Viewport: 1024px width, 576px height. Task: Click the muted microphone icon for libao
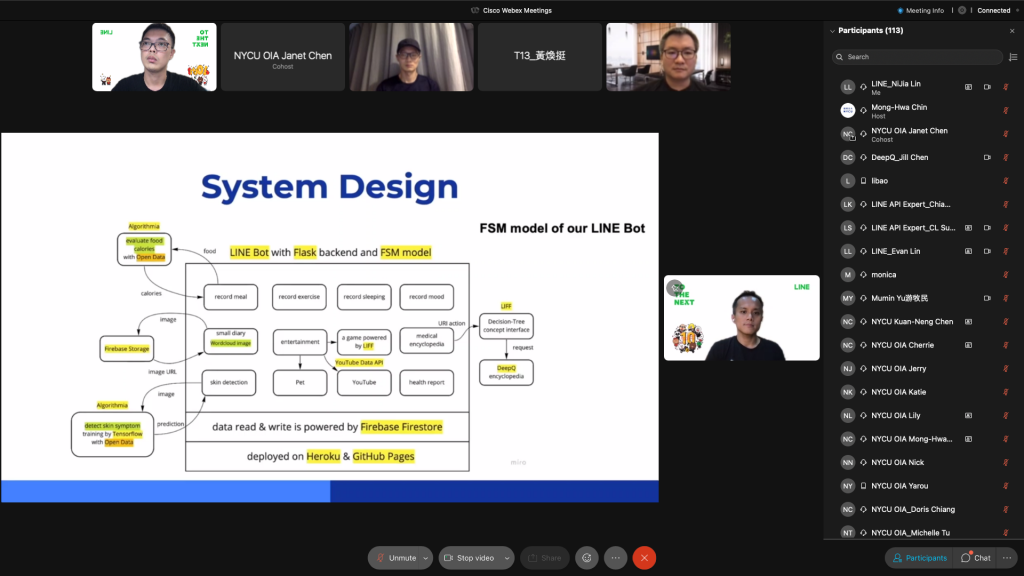tap(1006, 181)
